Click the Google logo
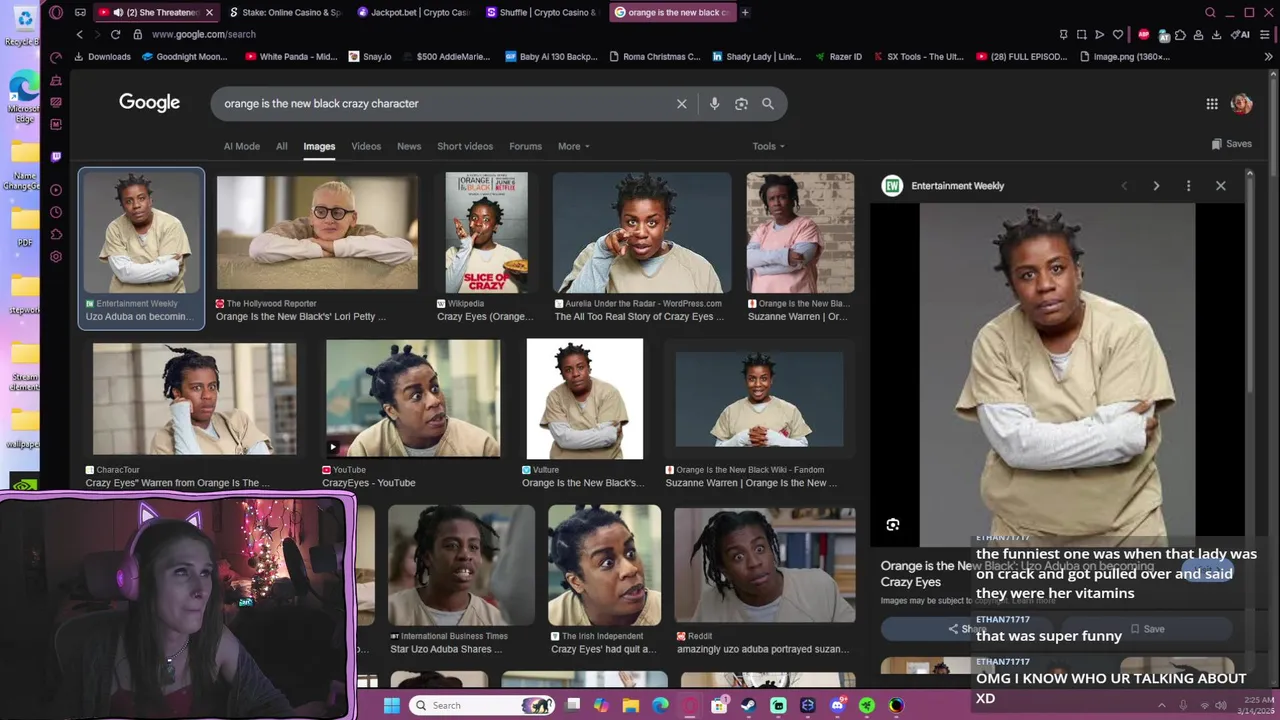 click(149, 103)
